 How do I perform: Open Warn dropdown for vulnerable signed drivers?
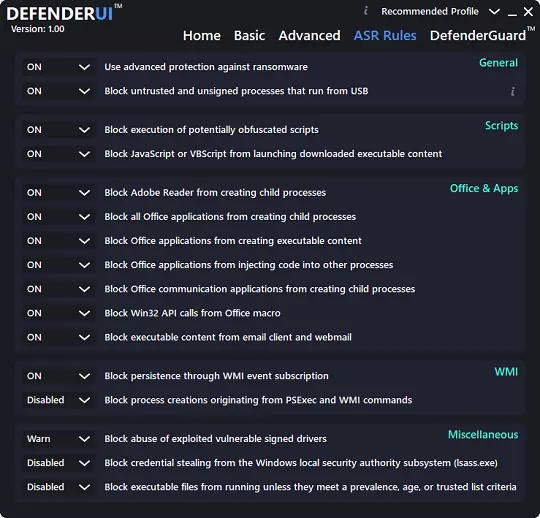(x=59, y=439)
